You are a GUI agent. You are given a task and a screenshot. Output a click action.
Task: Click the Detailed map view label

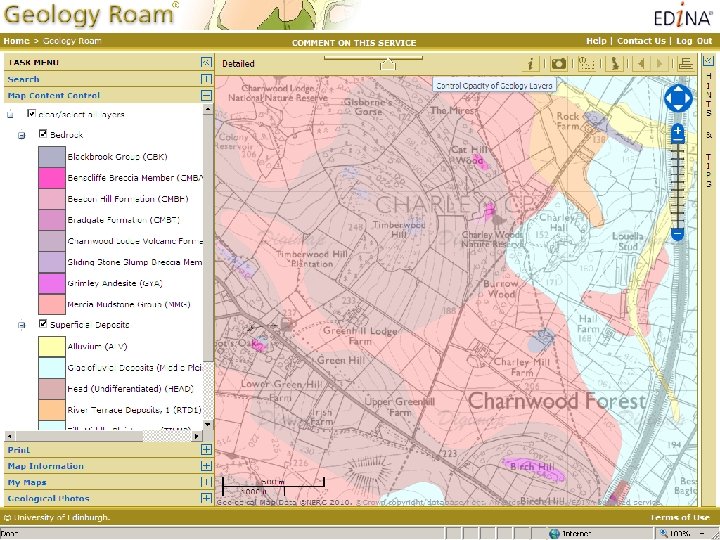238,64
